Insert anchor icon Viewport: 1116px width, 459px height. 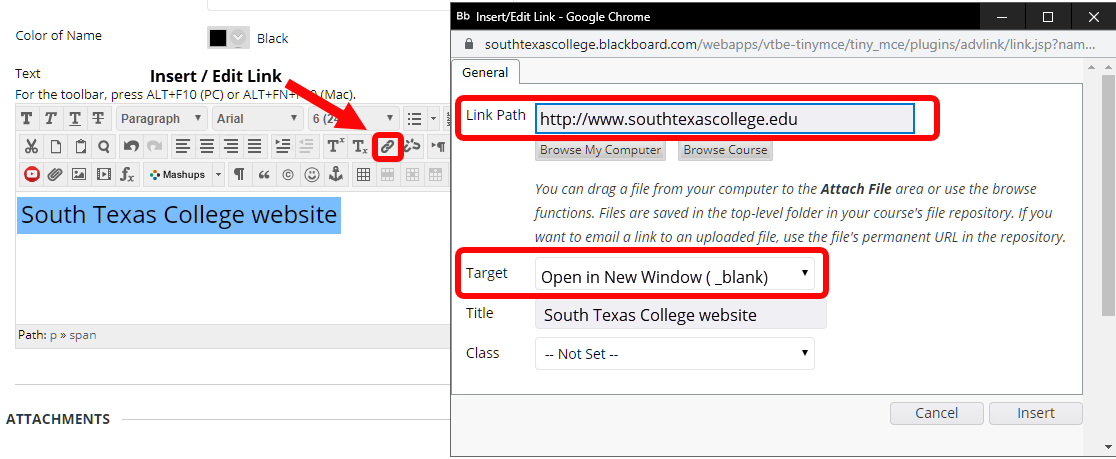pyautogui.click(x=335, y=174)
